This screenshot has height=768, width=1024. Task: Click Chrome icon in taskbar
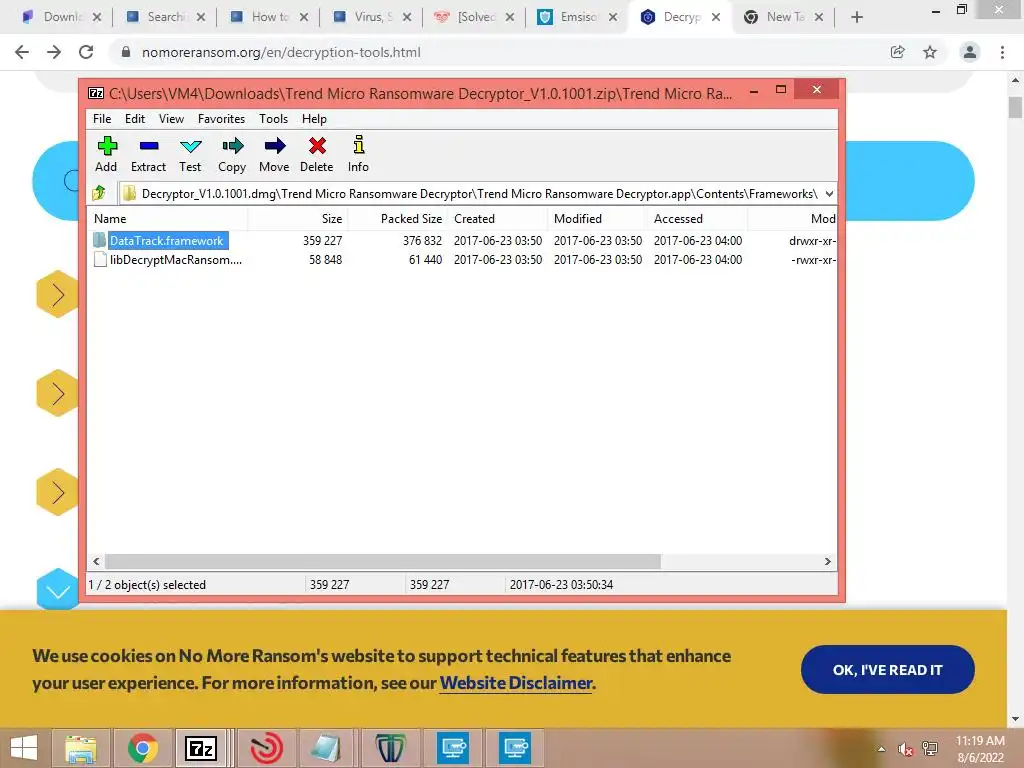pyautogui.click(x=142, y=748)
